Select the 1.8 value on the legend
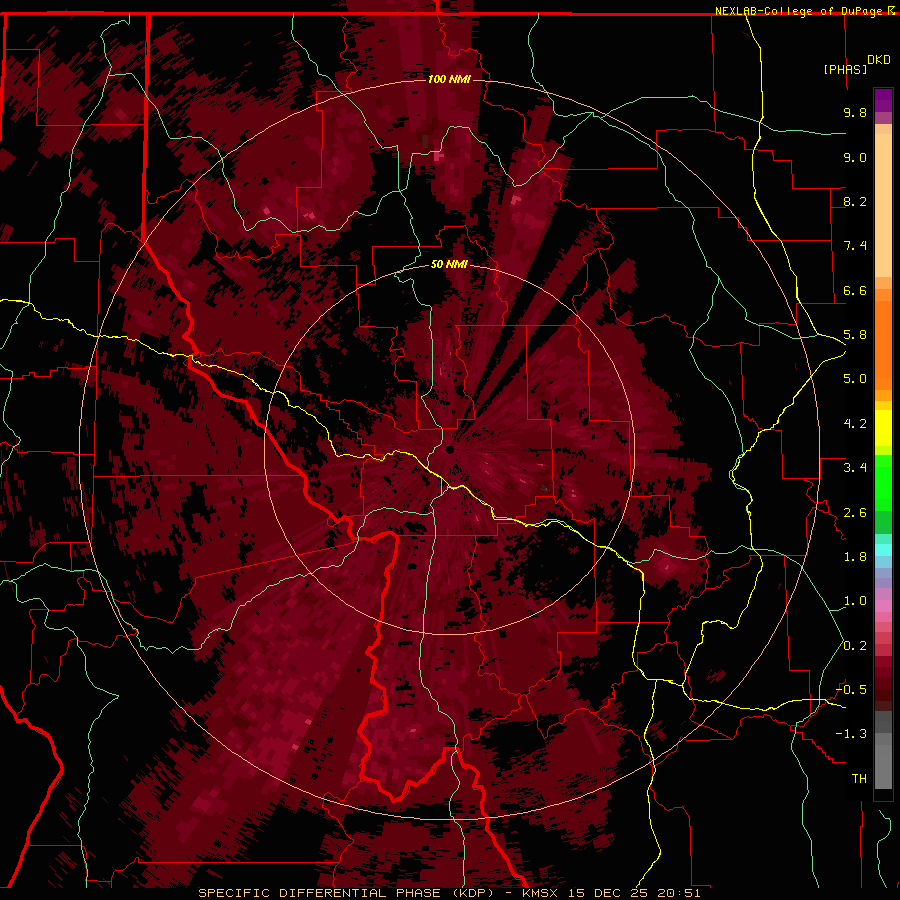This screenshot has width=900, height=900. (x=855, y=557)
